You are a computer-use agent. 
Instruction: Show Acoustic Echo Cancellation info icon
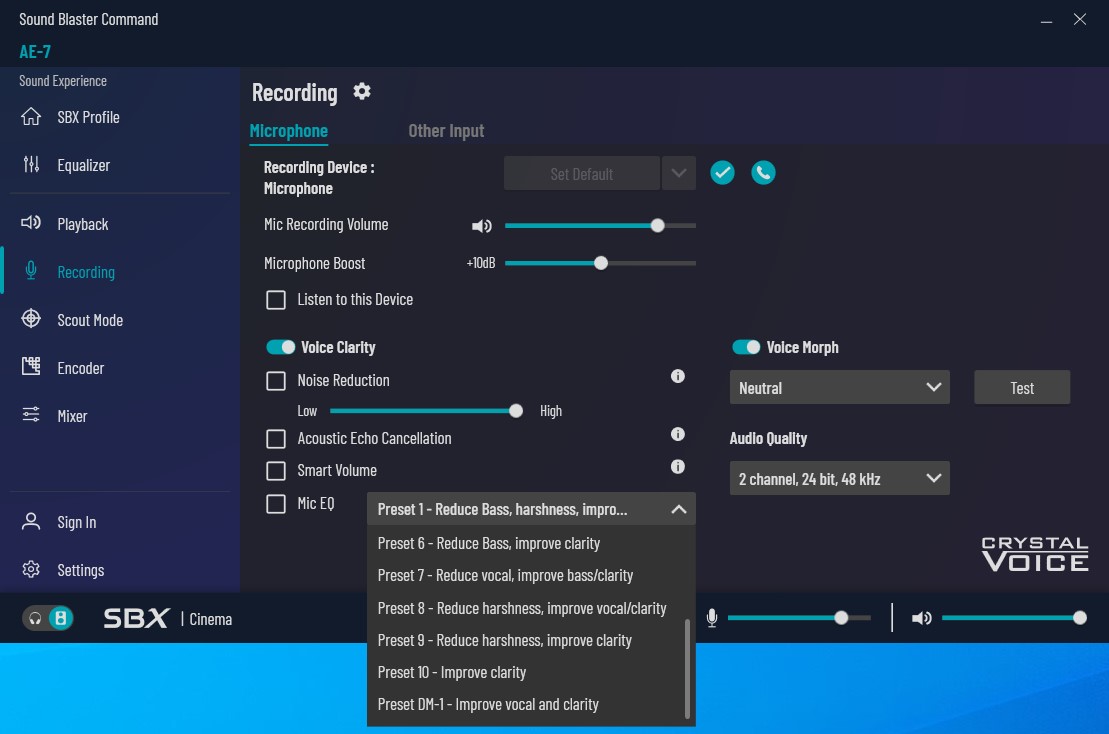678,434
